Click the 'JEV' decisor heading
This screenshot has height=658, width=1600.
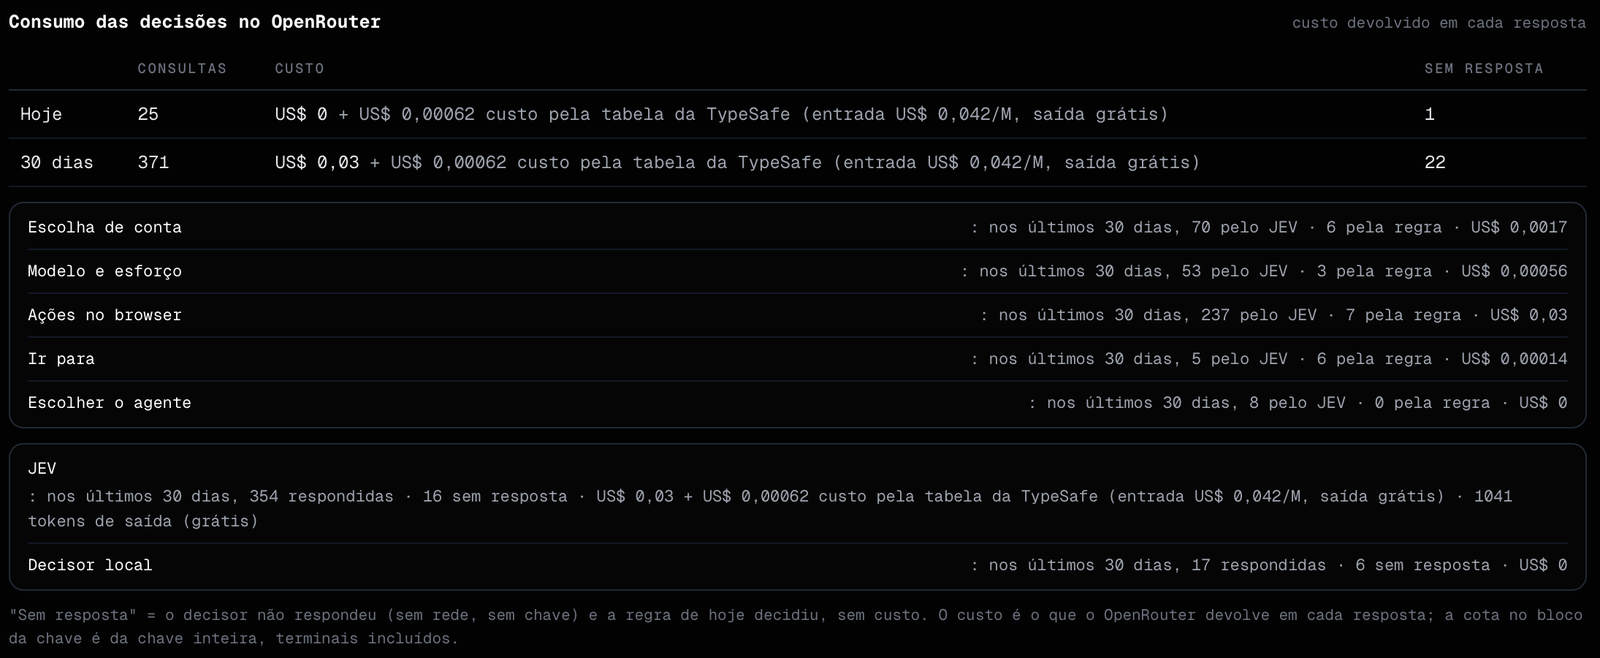coord(42,468)
